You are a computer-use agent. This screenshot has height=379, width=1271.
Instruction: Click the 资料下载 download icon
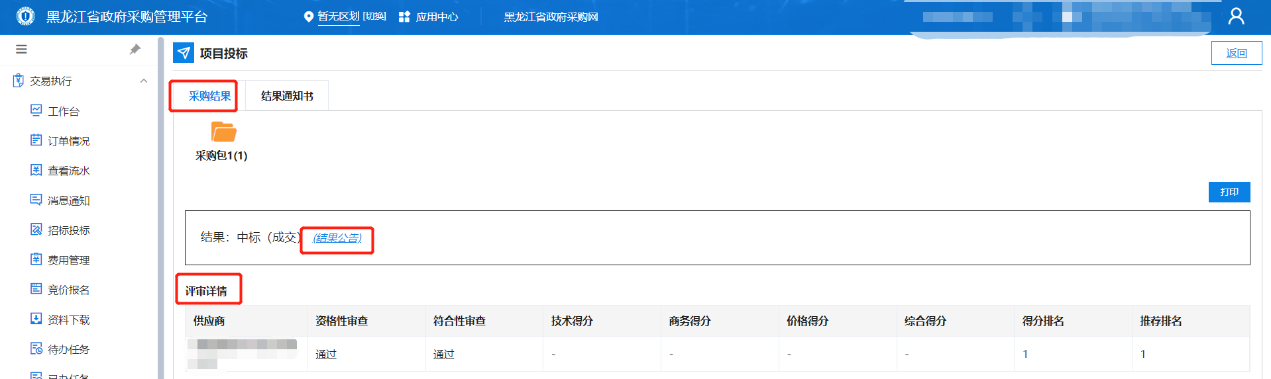point(36,320)
